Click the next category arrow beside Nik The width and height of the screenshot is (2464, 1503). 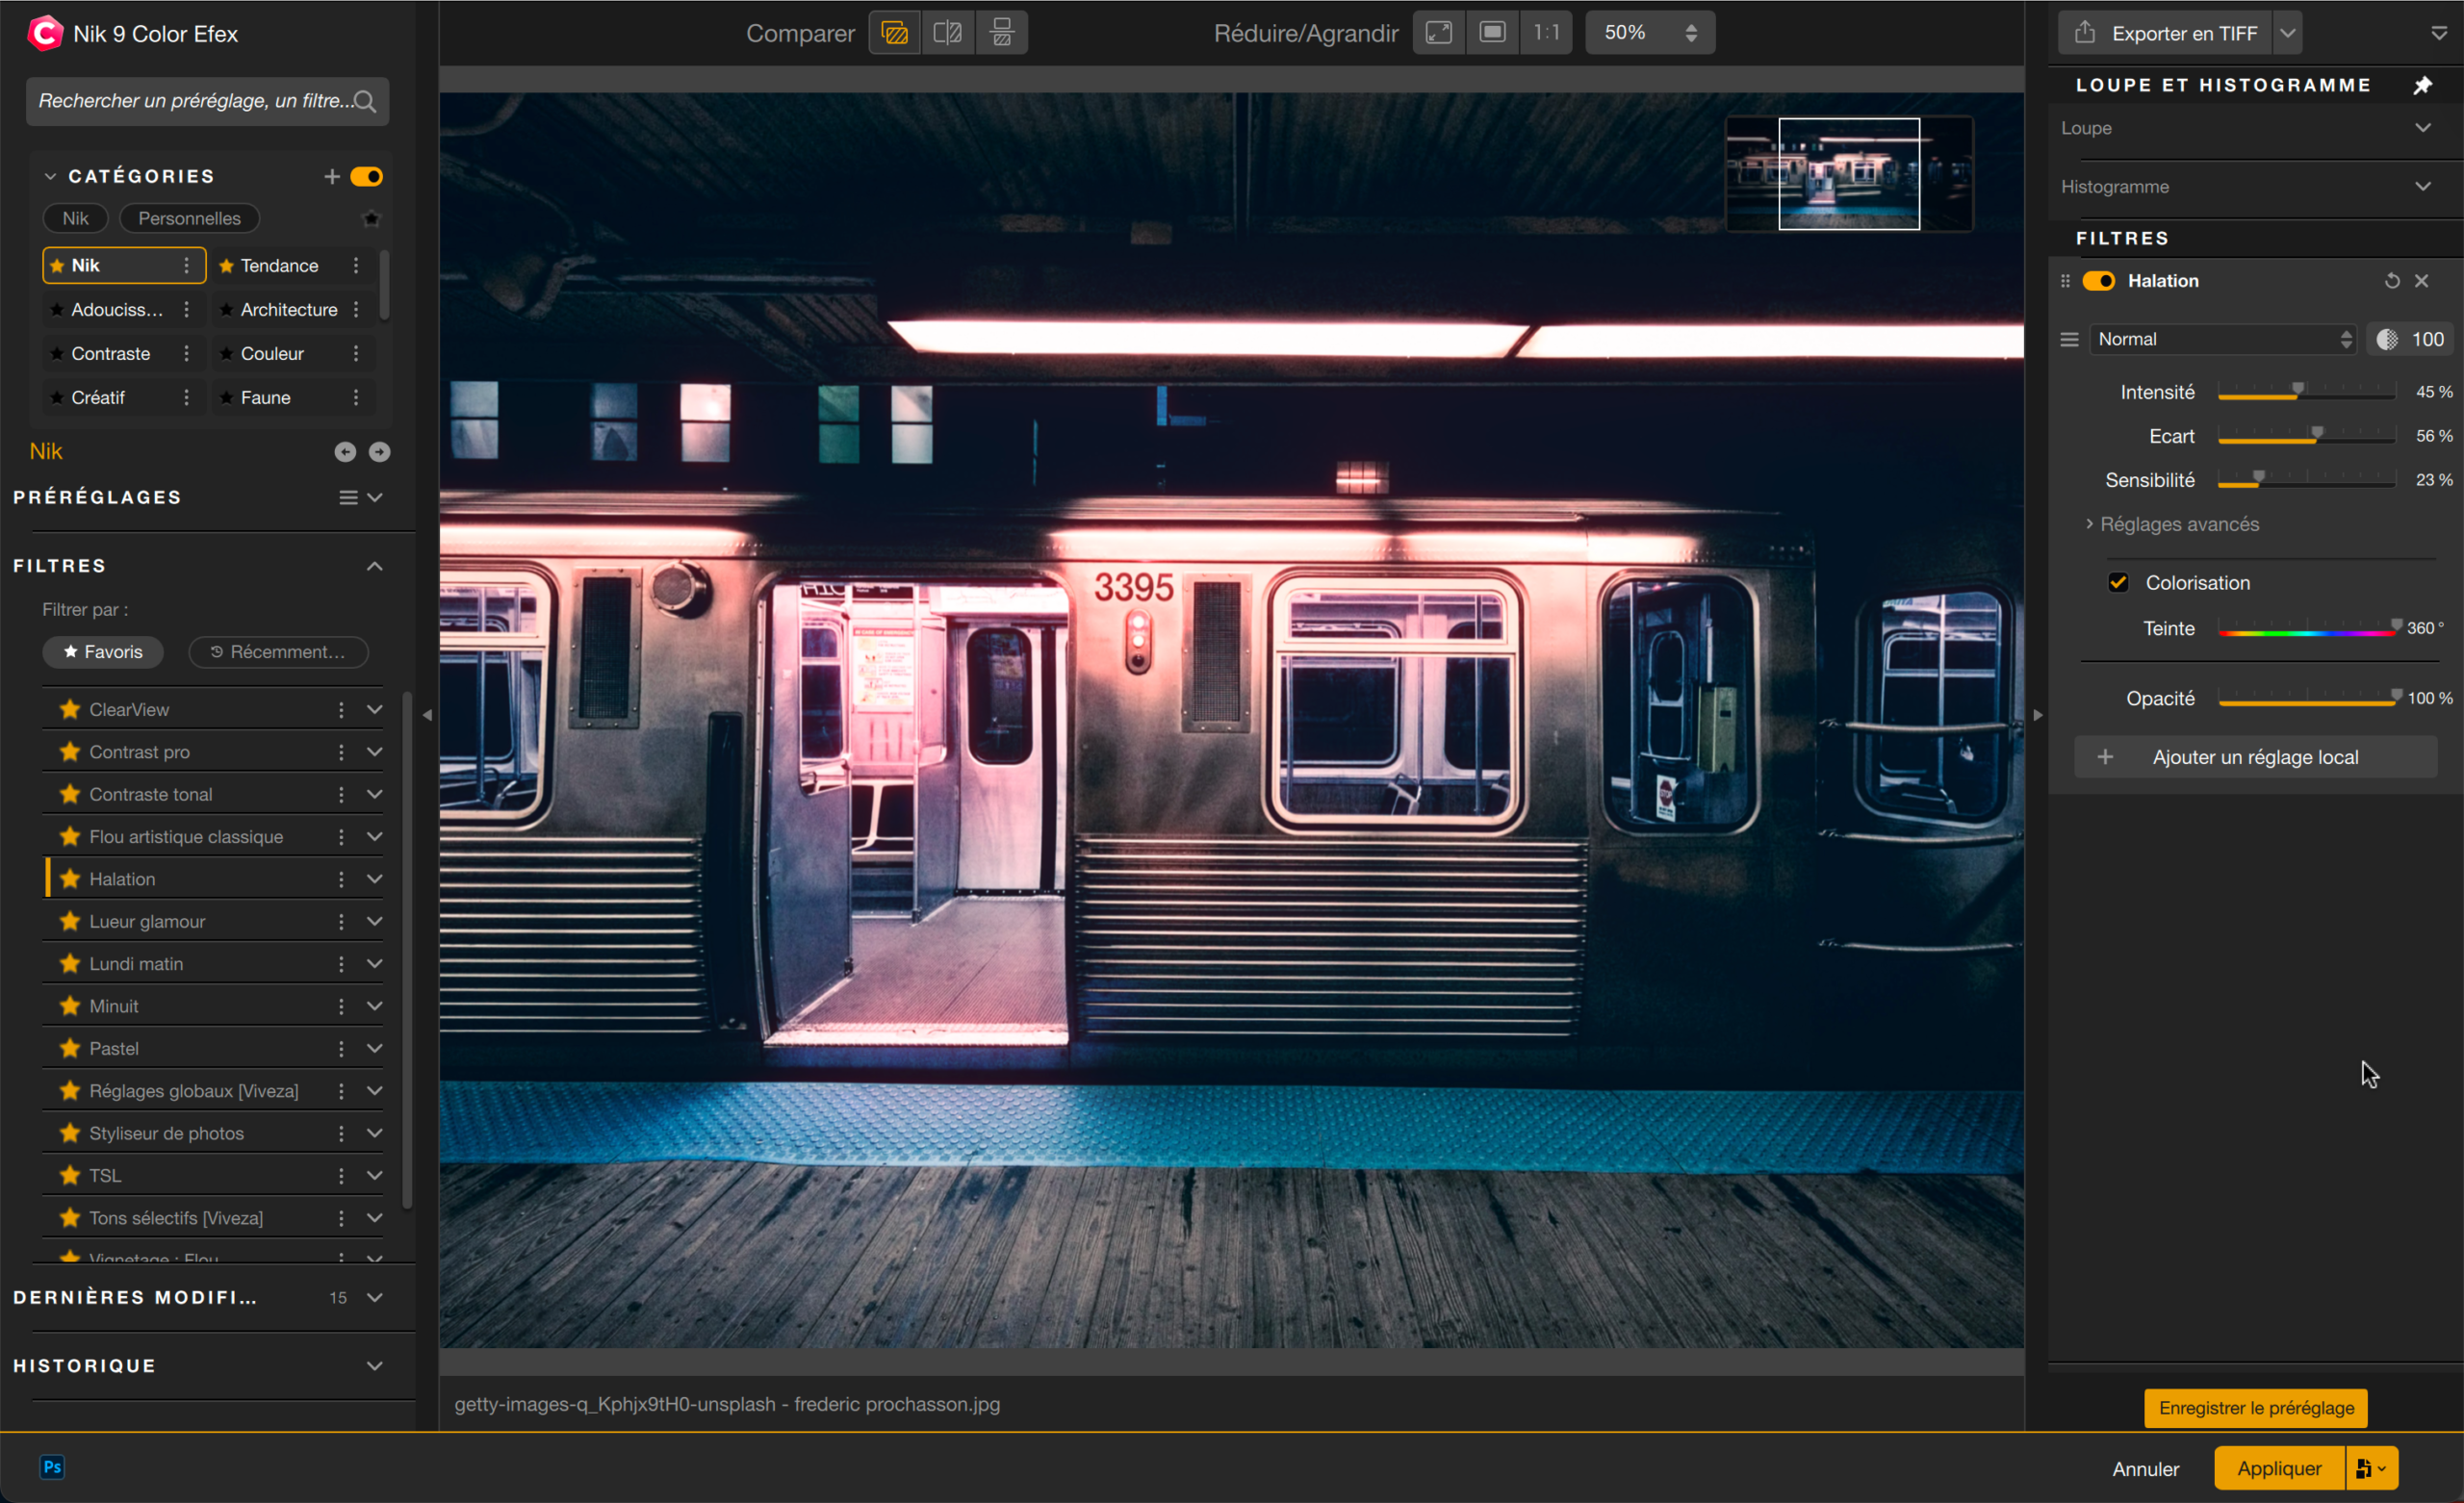(379, 452)
